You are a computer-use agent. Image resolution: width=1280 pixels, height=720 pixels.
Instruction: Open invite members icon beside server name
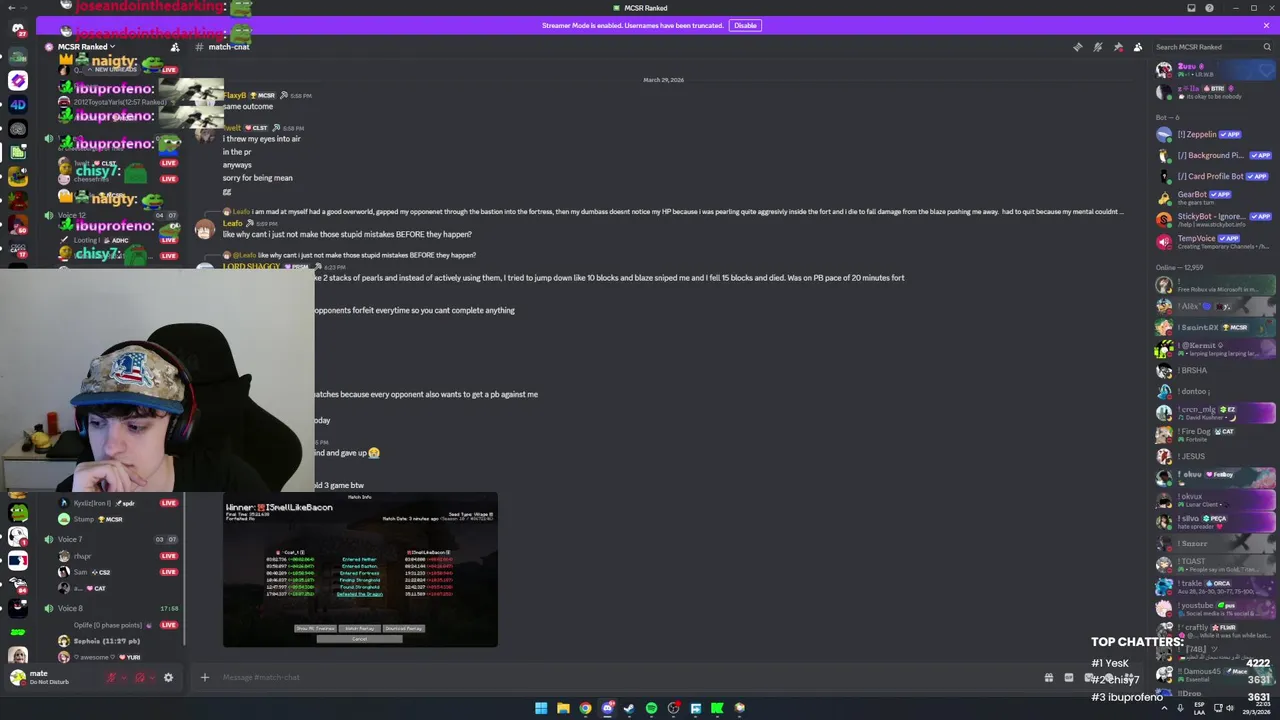click(175, 47)
